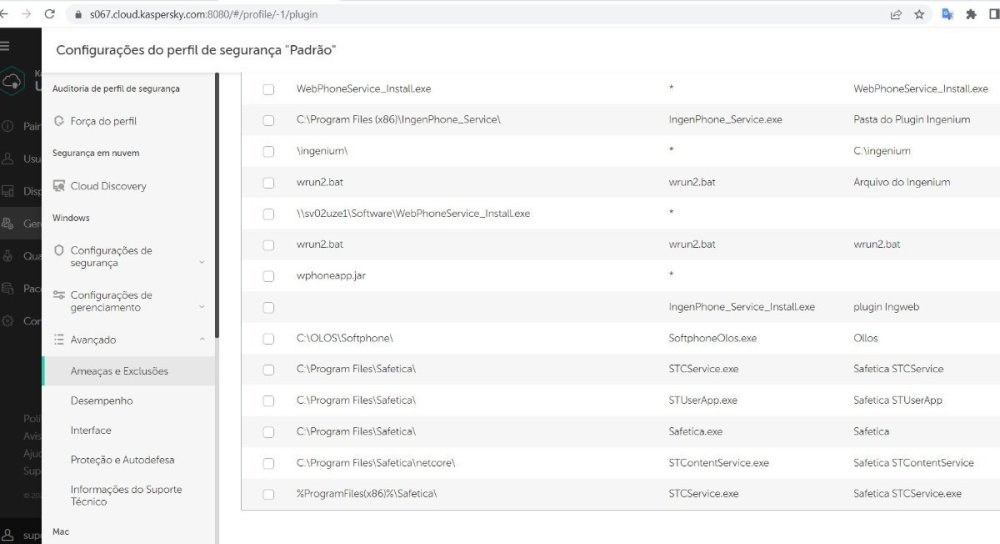Open the browser extensions puzzle icon
The height and width of the screenshot is (544, 1000).
tap(970, 15)
